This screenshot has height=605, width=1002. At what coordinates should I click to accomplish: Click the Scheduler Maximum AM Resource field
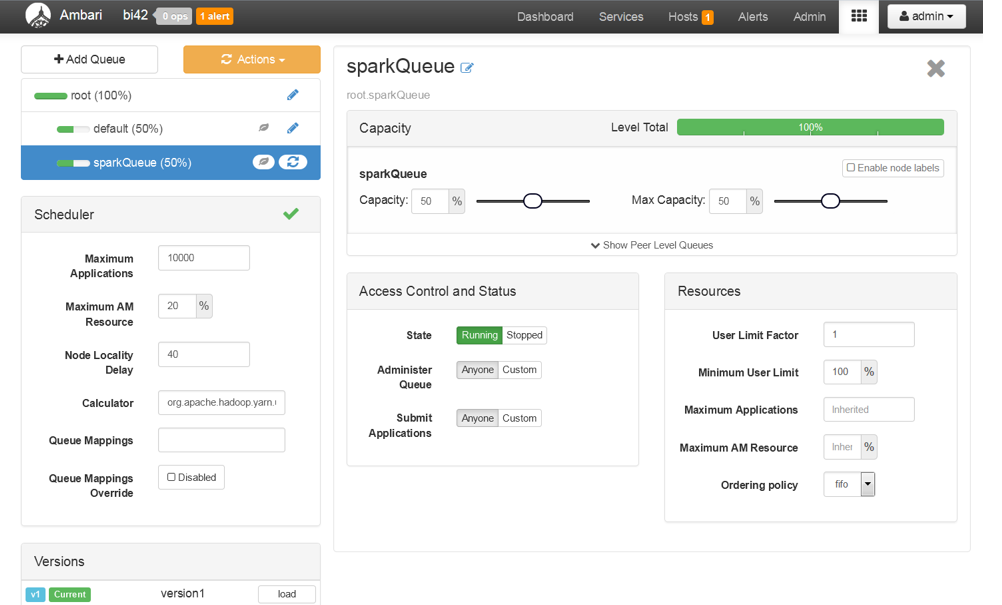click(x=177, y=306)
